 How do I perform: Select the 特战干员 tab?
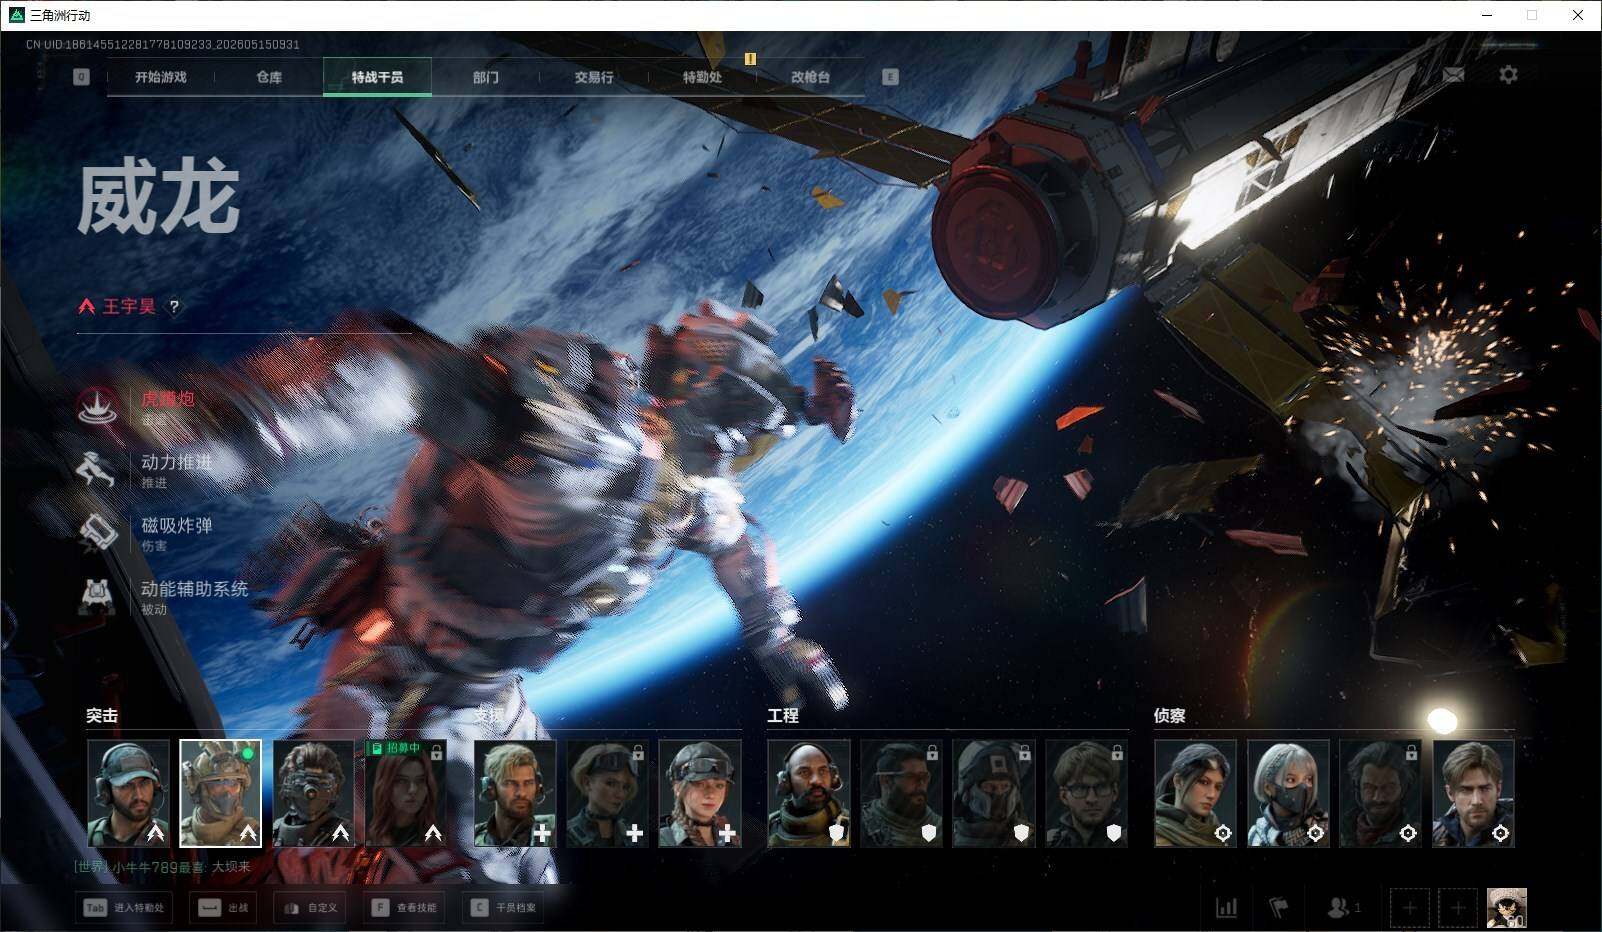(377, 77)
